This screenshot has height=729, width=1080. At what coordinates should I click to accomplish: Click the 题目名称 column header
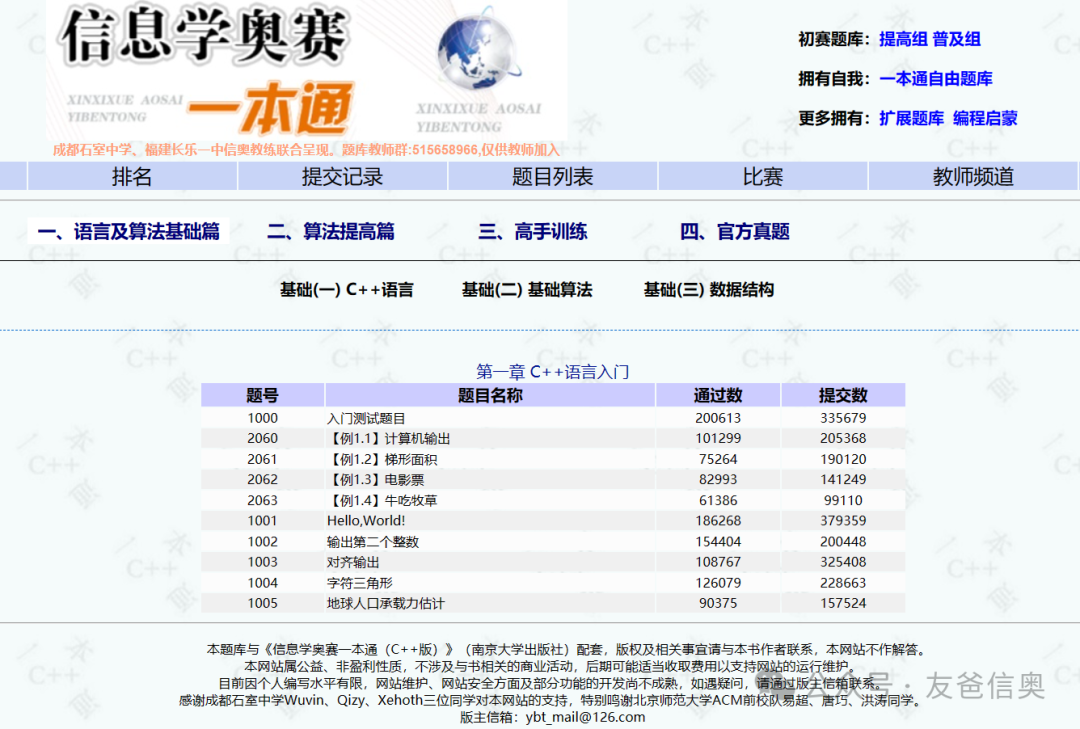click(x=490, y=396)
